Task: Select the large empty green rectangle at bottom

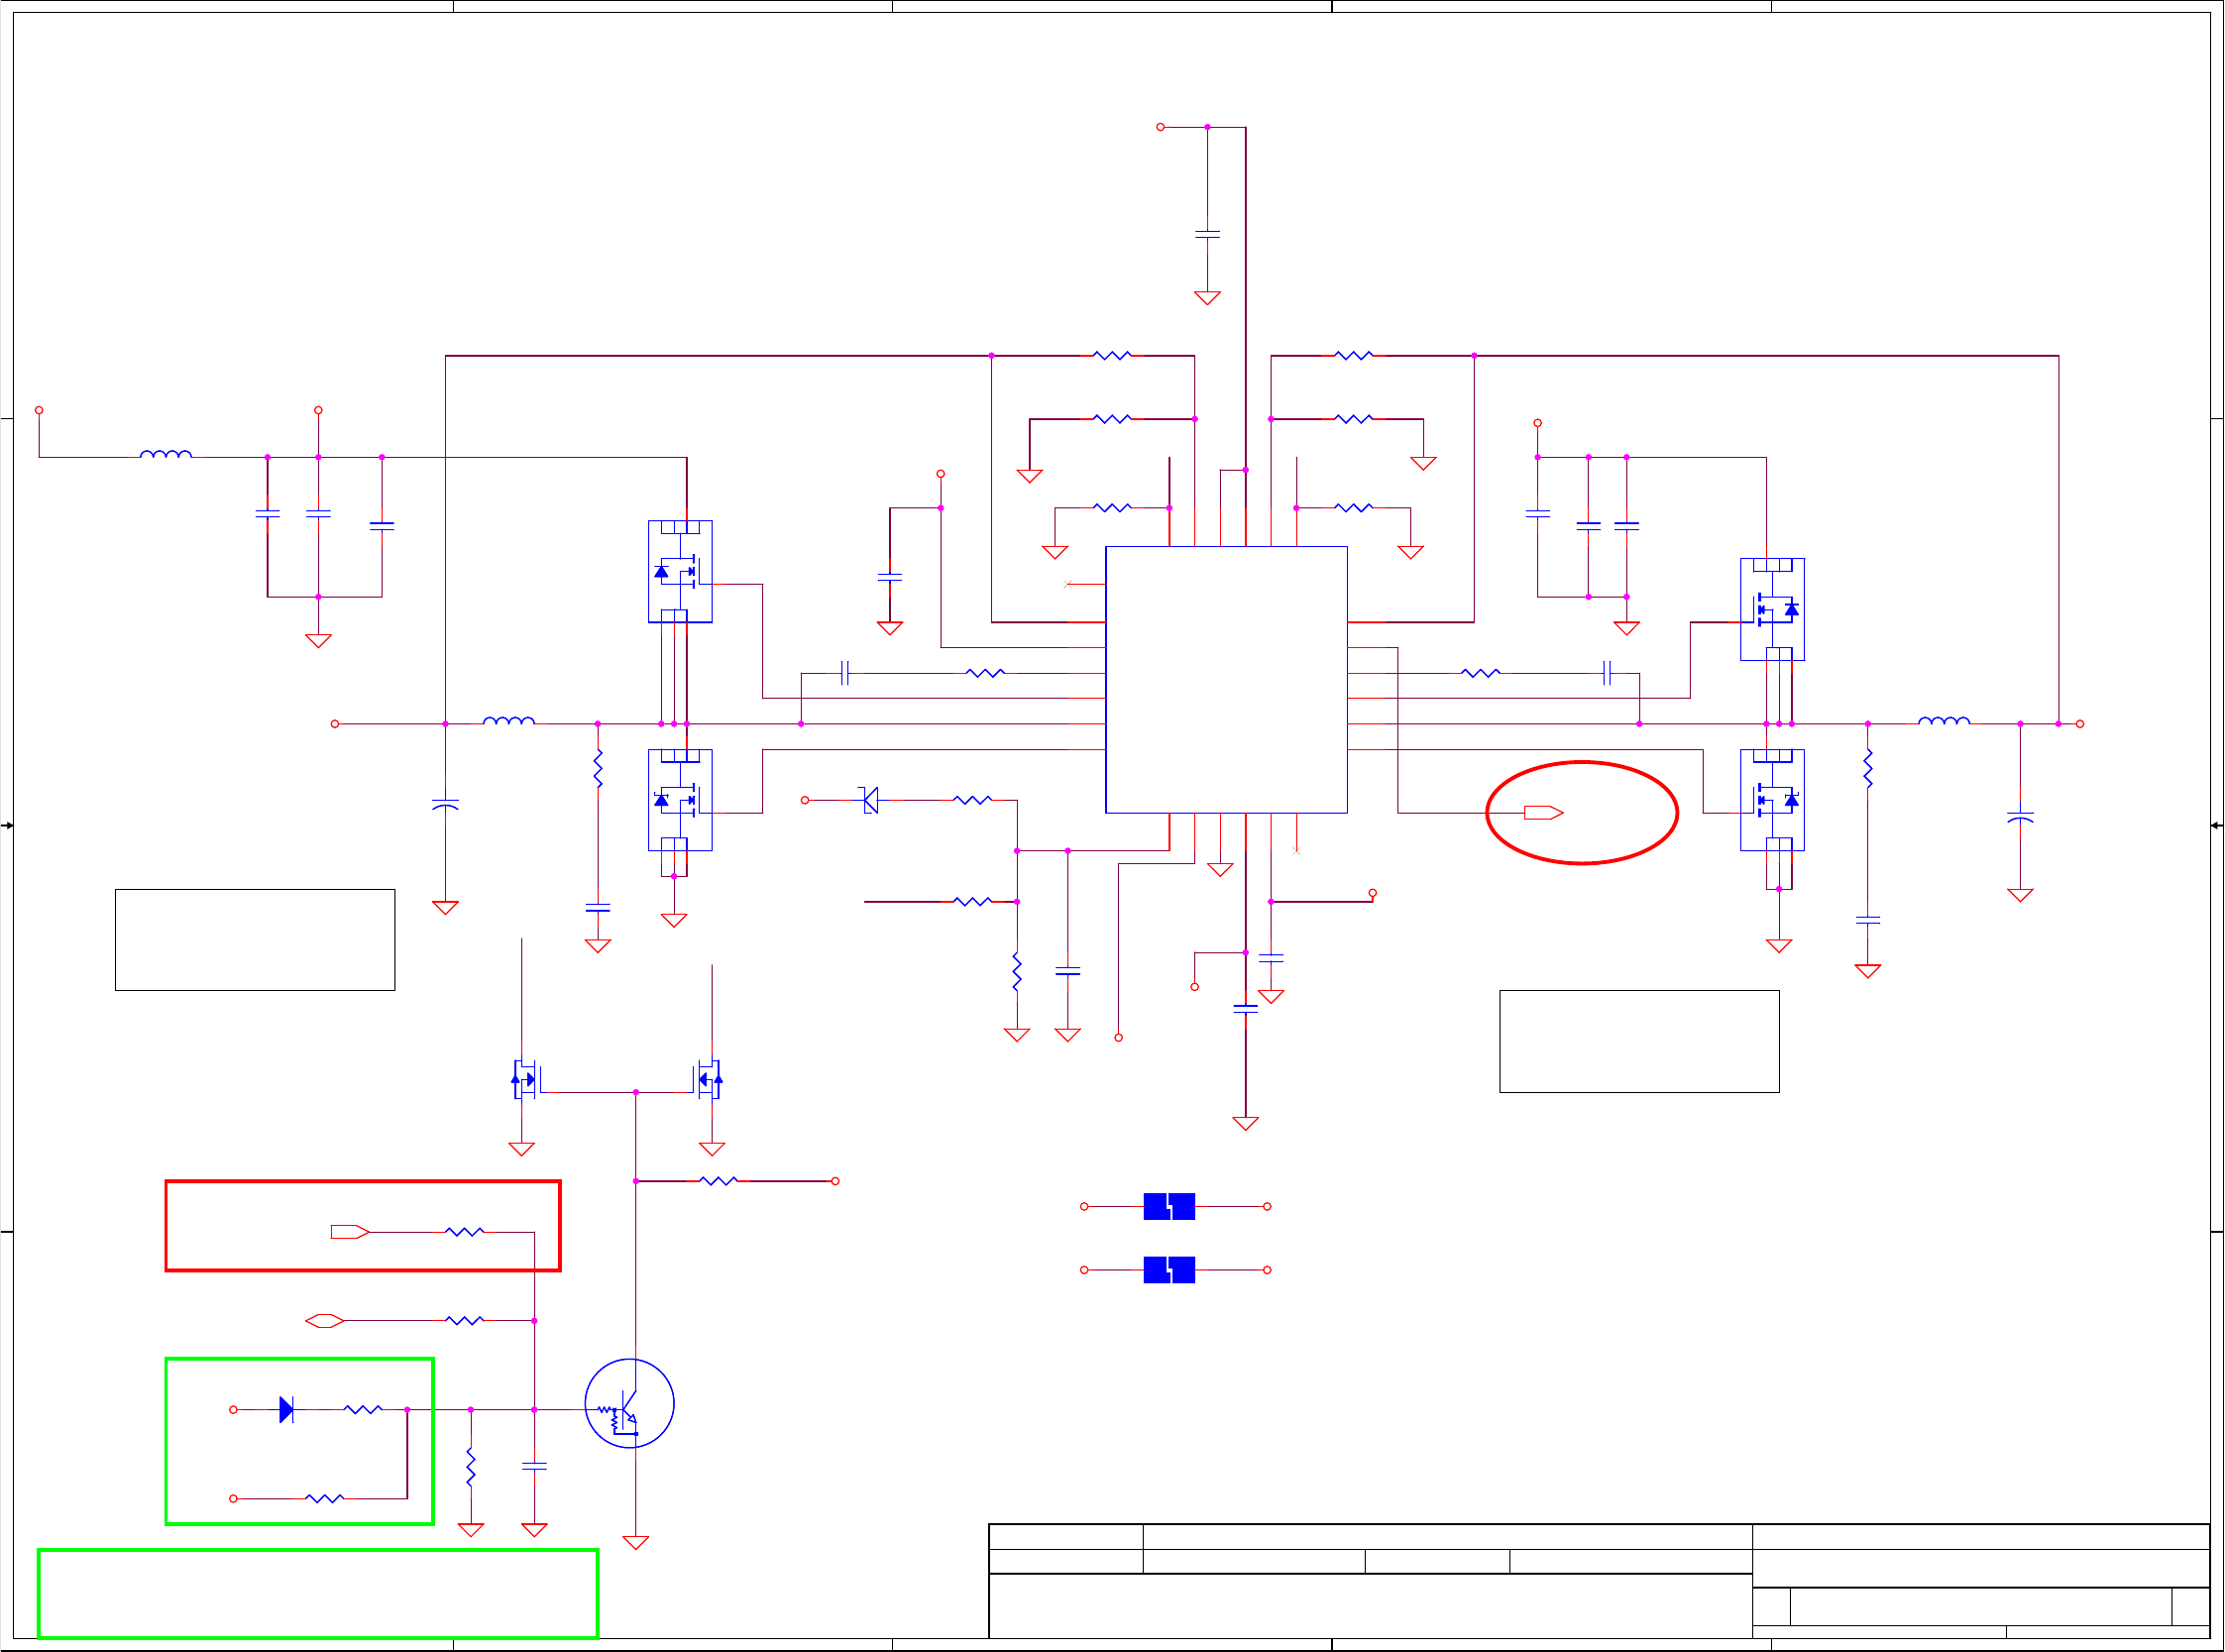Action: tap(318, 1593)
